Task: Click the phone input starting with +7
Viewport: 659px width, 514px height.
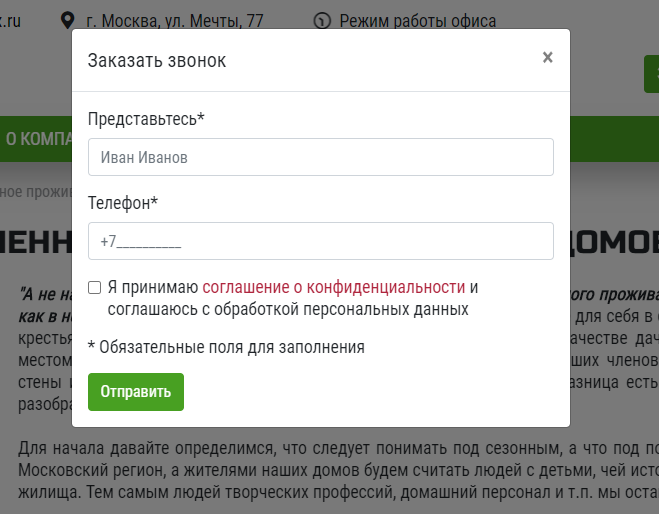Action: coord(320,241)
